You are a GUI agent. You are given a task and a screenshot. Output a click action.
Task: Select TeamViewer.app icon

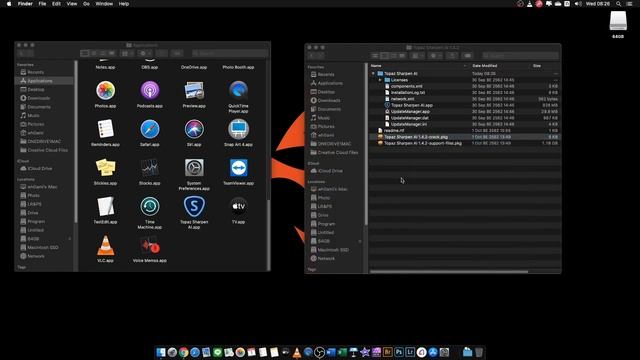pyautogui.click(x=238, y=168)
